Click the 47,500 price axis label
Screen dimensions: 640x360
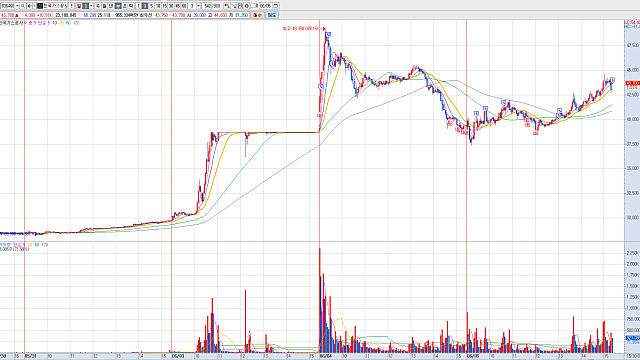pyautogui.click(x=632, y=46)
